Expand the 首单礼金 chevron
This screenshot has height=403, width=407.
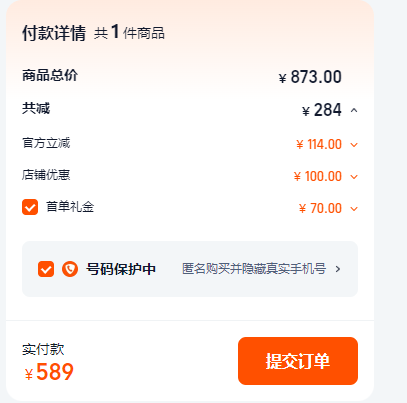tap(354, 209)
